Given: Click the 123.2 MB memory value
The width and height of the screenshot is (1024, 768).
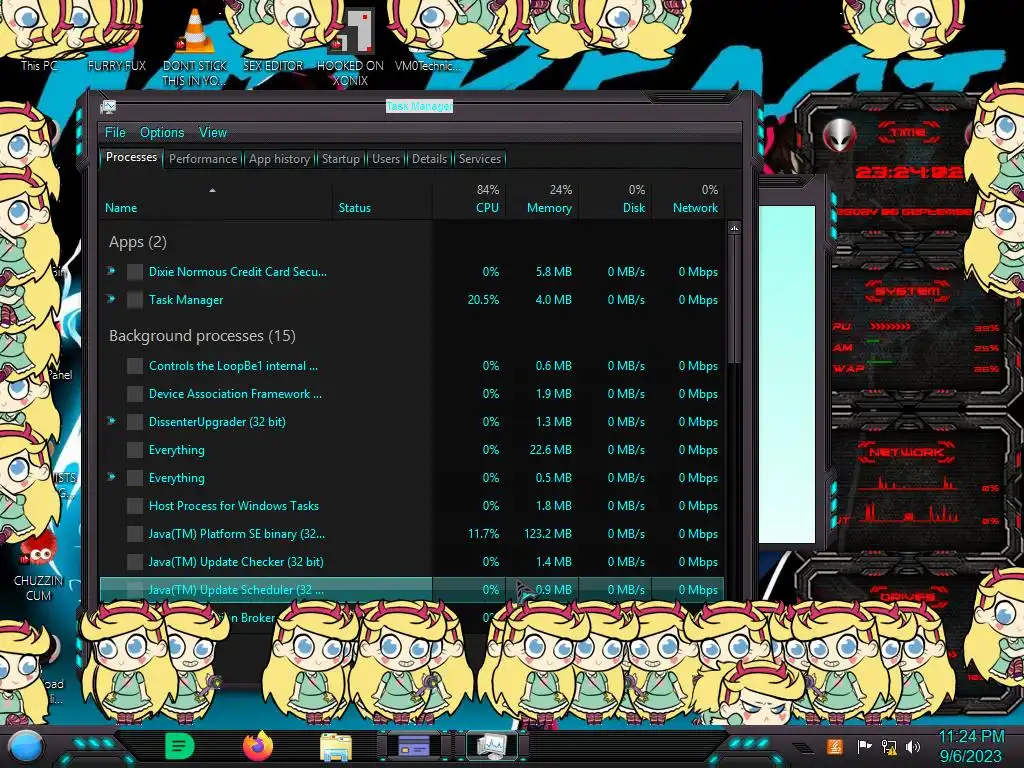Looking at the screenshot, I should tap(547, 534).
